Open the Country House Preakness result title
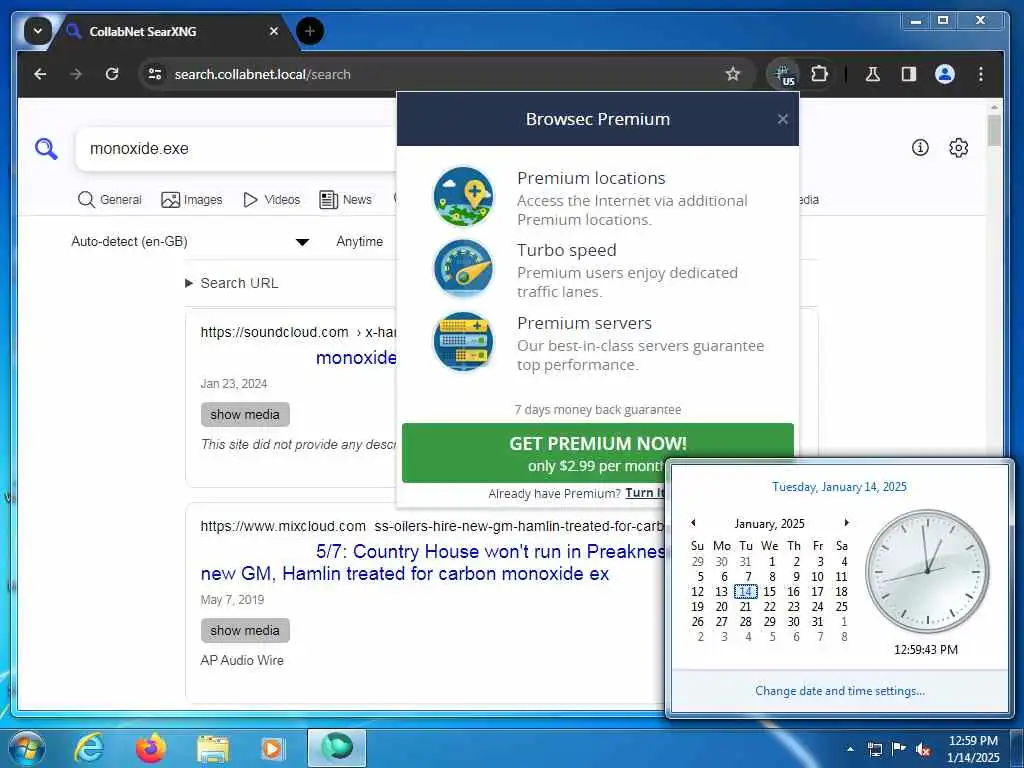The image size is (1024, 768). click(432, 562)
